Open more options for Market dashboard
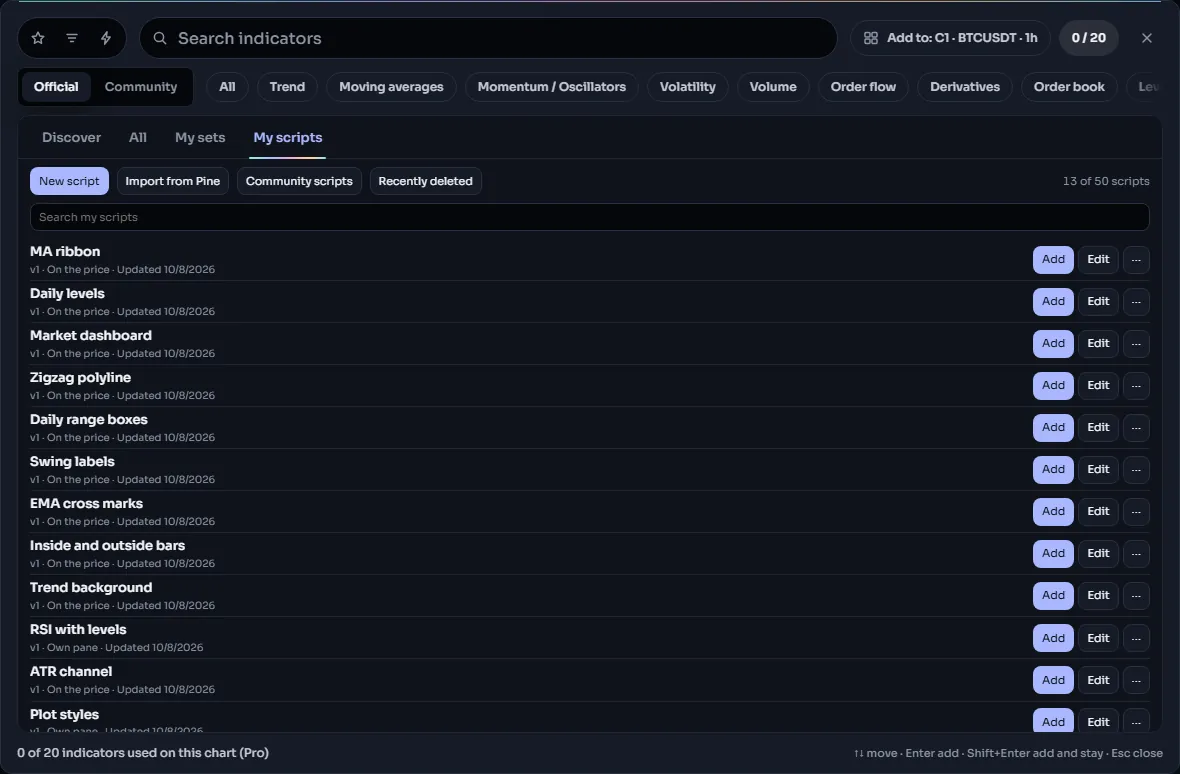1180x774 pixels. coord(1136,344)
